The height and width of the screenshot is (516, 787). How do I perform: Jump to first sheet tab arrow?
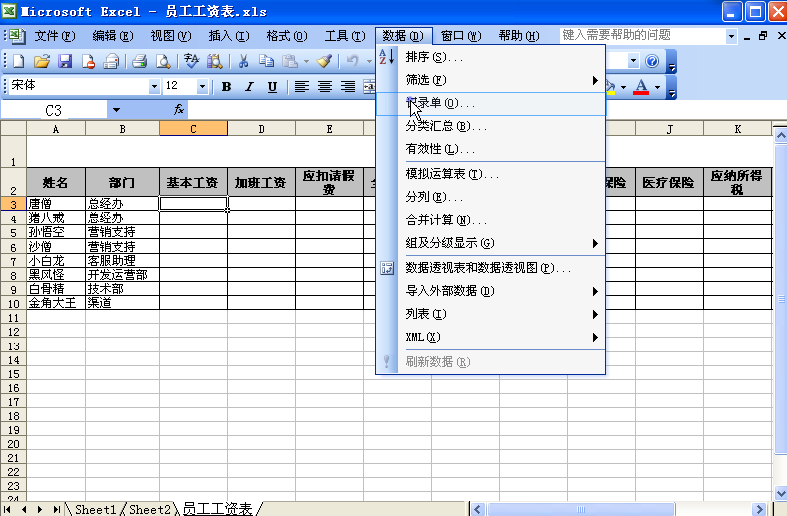coord(8,509)
